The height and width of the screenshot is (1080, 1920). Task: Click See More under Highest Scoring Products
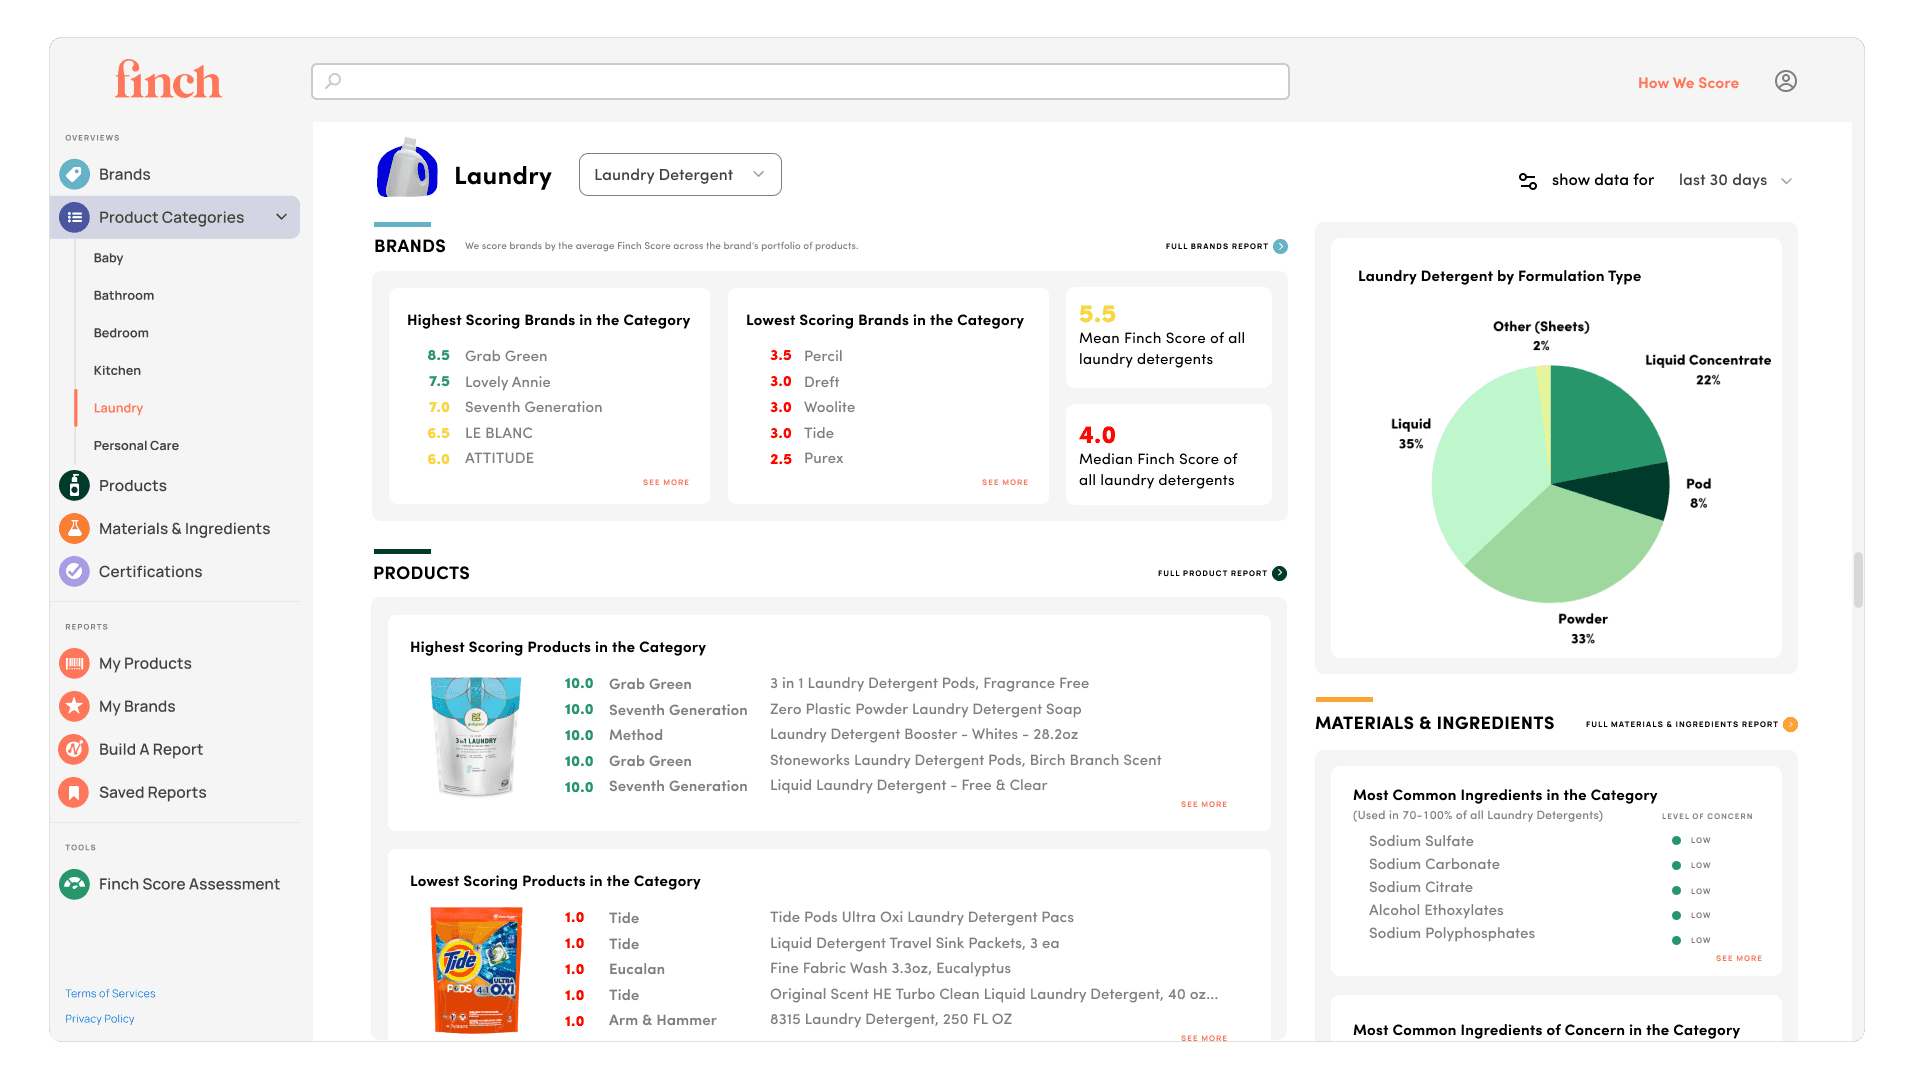click(x=1204, y=804)
